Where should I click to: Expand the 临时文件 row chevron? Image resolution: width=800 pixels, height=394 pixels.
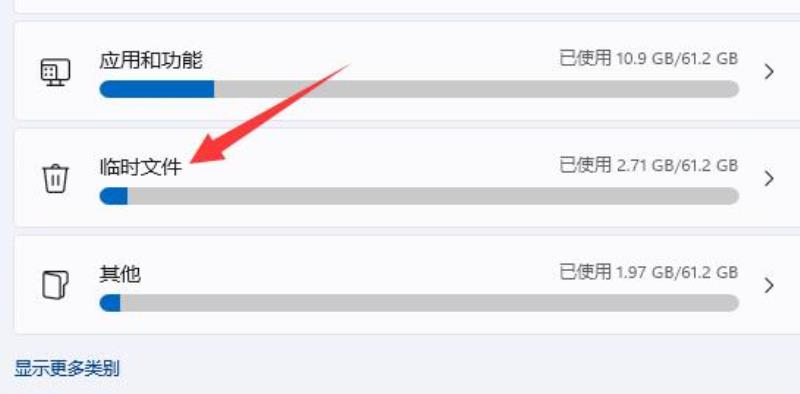769,178
